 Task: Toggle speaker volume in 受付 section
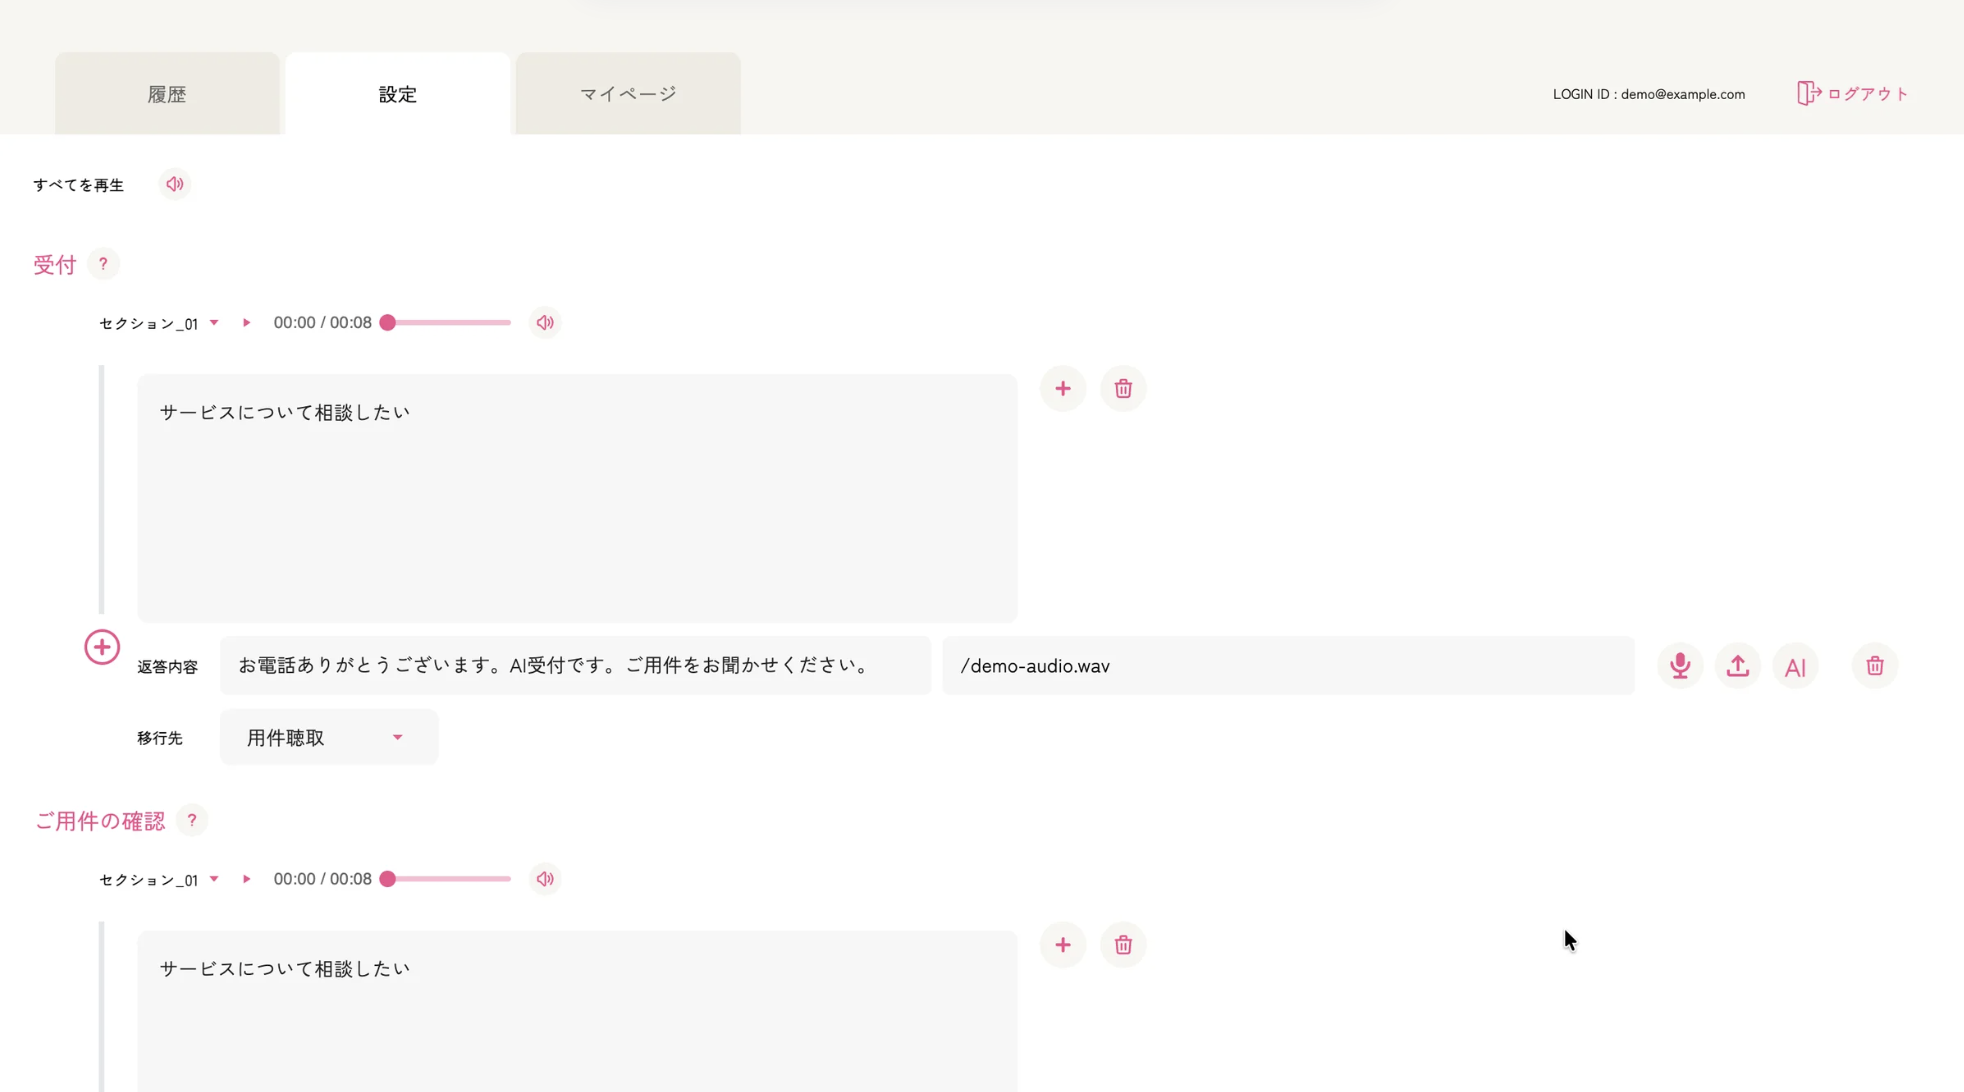coord(545,323)
